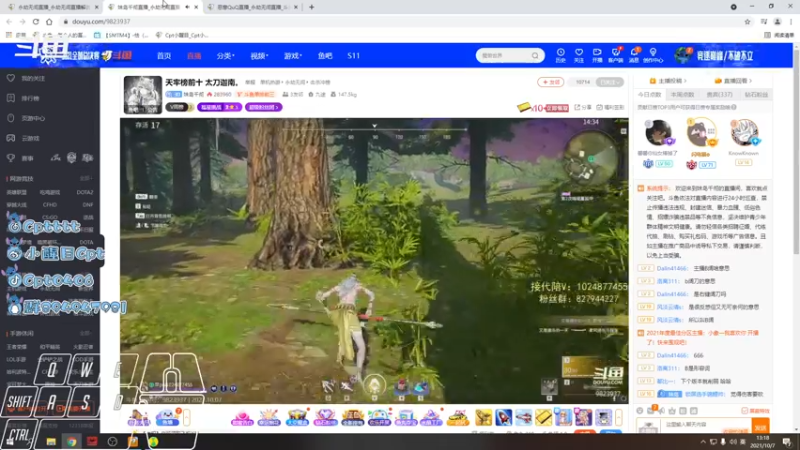Image resolution: width=800 pixels, height=450 pixels.
Task: Expand the arrow next to fish ball icon
Action: coord(187,417)
